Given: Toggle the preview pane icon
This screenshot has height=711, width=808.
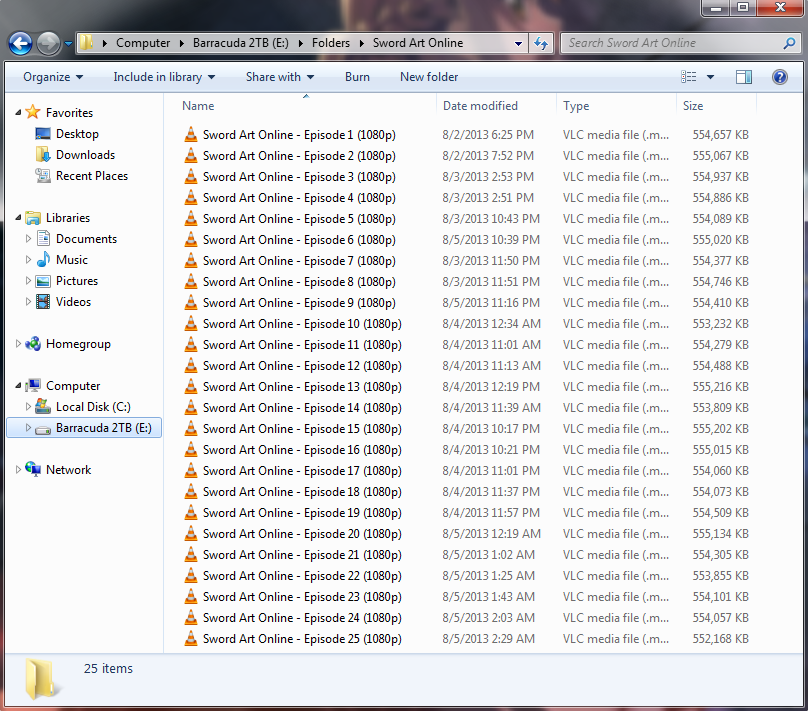Looking at the screenshot, I should pyautogui.click(x=744, y=77).
